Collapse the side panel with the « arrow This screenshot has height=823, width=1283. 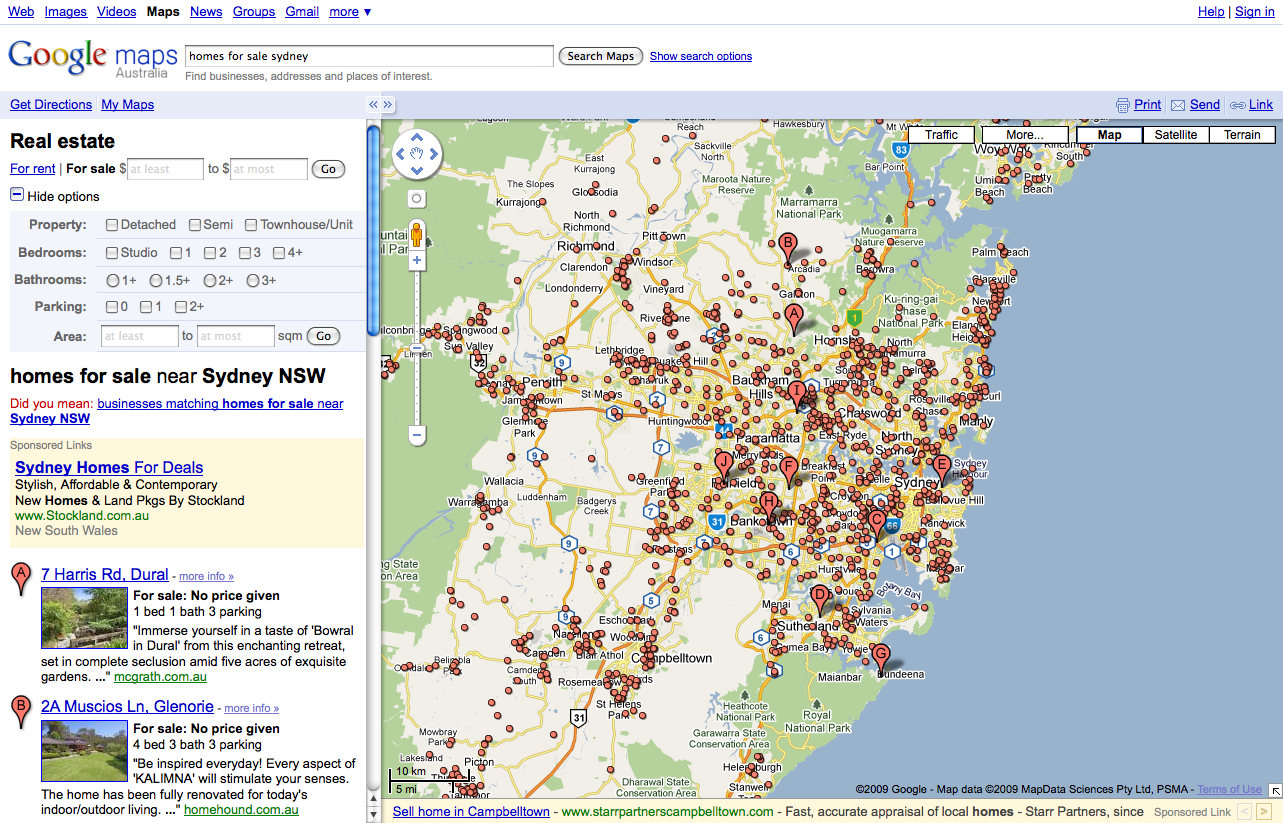pos(373,104)
